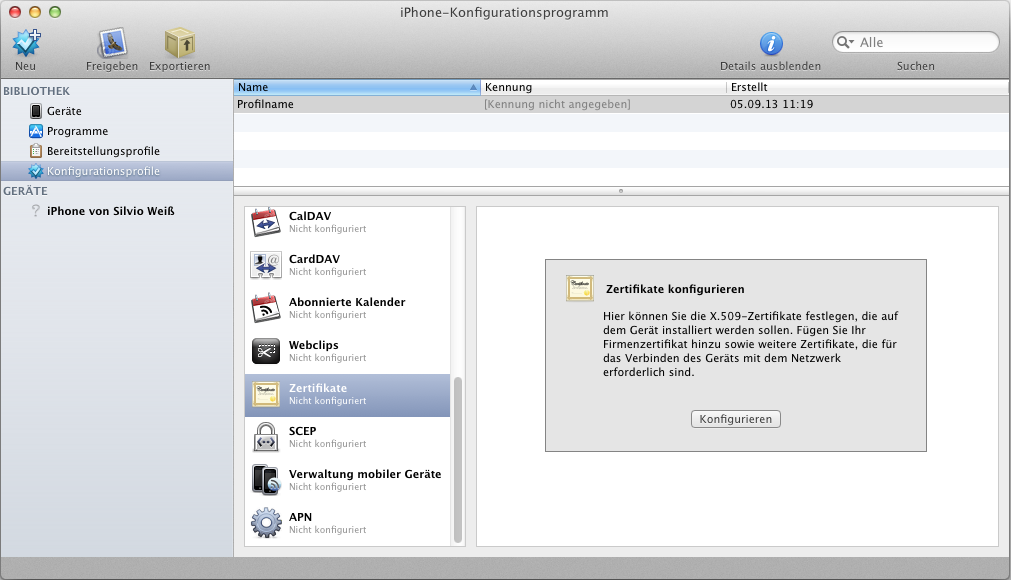Screen dimensions: 1011x580
Task: Create a new profile with Neu icon
Action: [26, 43]
